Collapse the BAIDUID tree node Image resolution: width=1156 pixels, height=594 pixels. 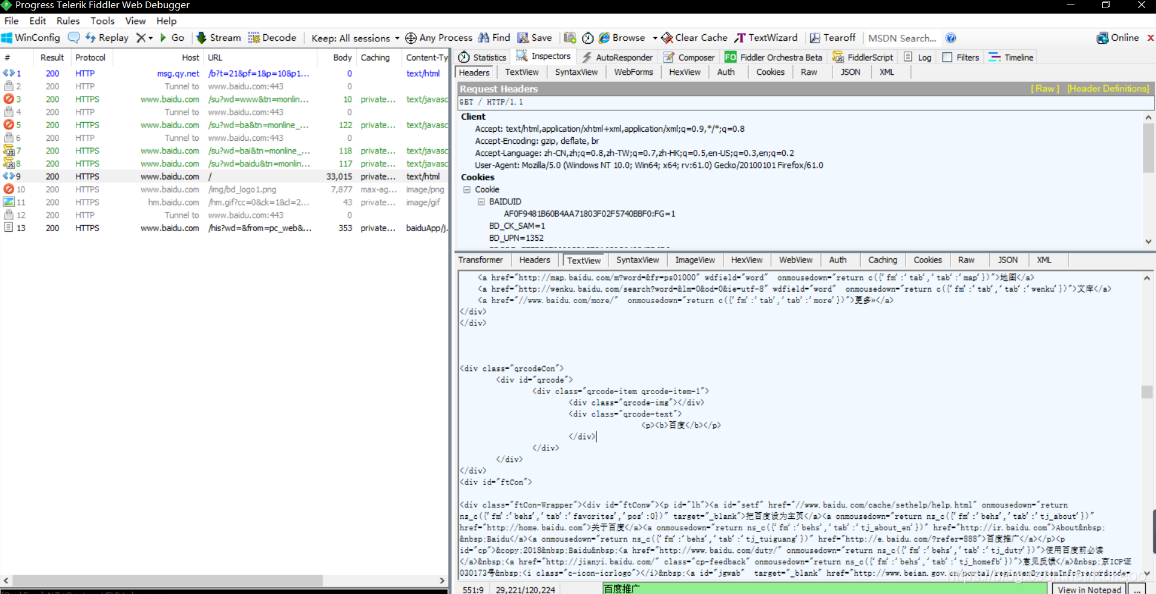481,201
